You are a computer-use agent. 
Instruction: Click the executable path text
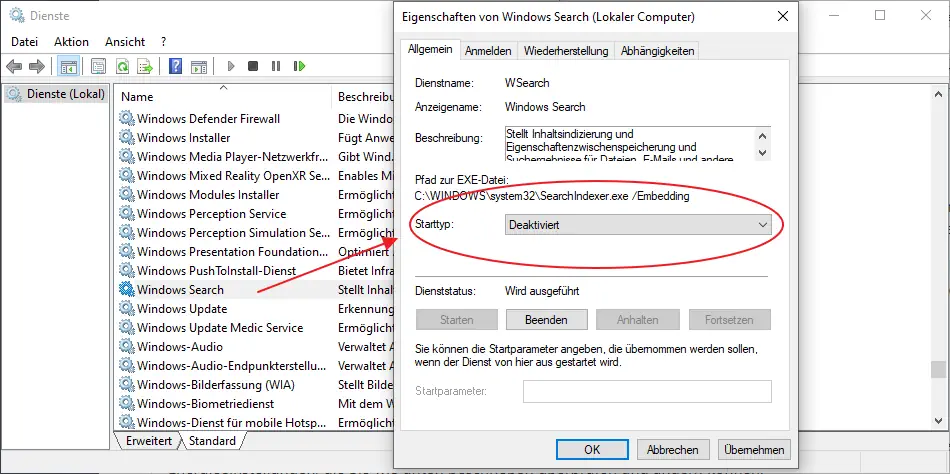(x=552, y=196)
